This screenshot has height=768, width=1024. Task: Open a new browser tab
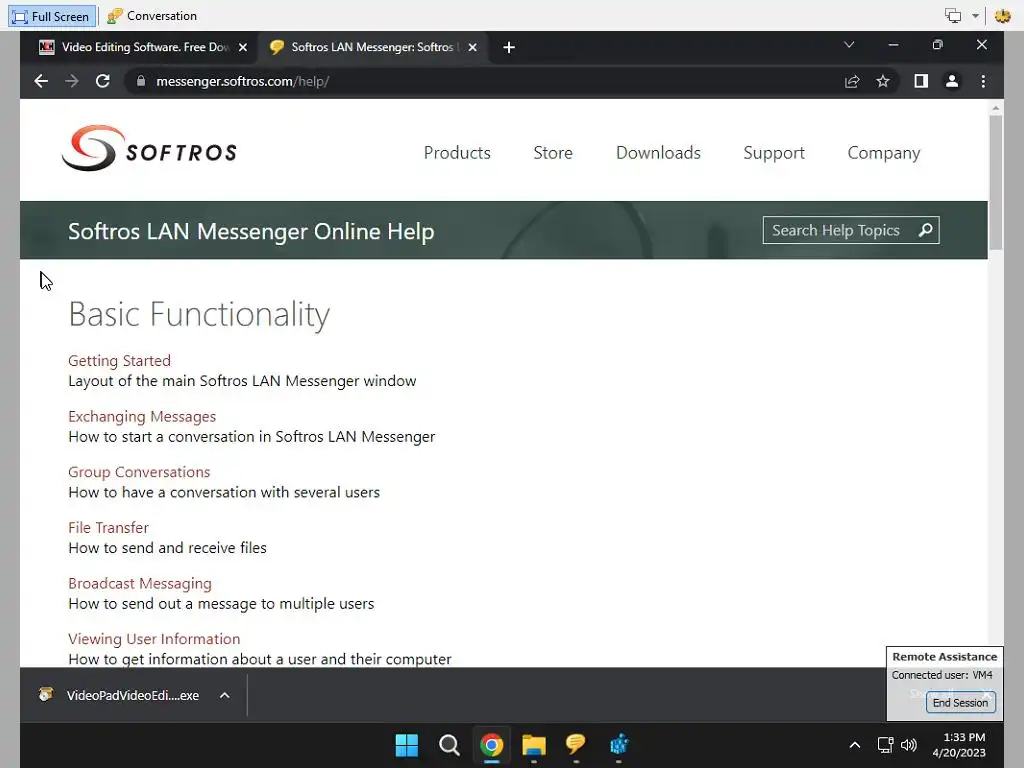tap(509, 47)
